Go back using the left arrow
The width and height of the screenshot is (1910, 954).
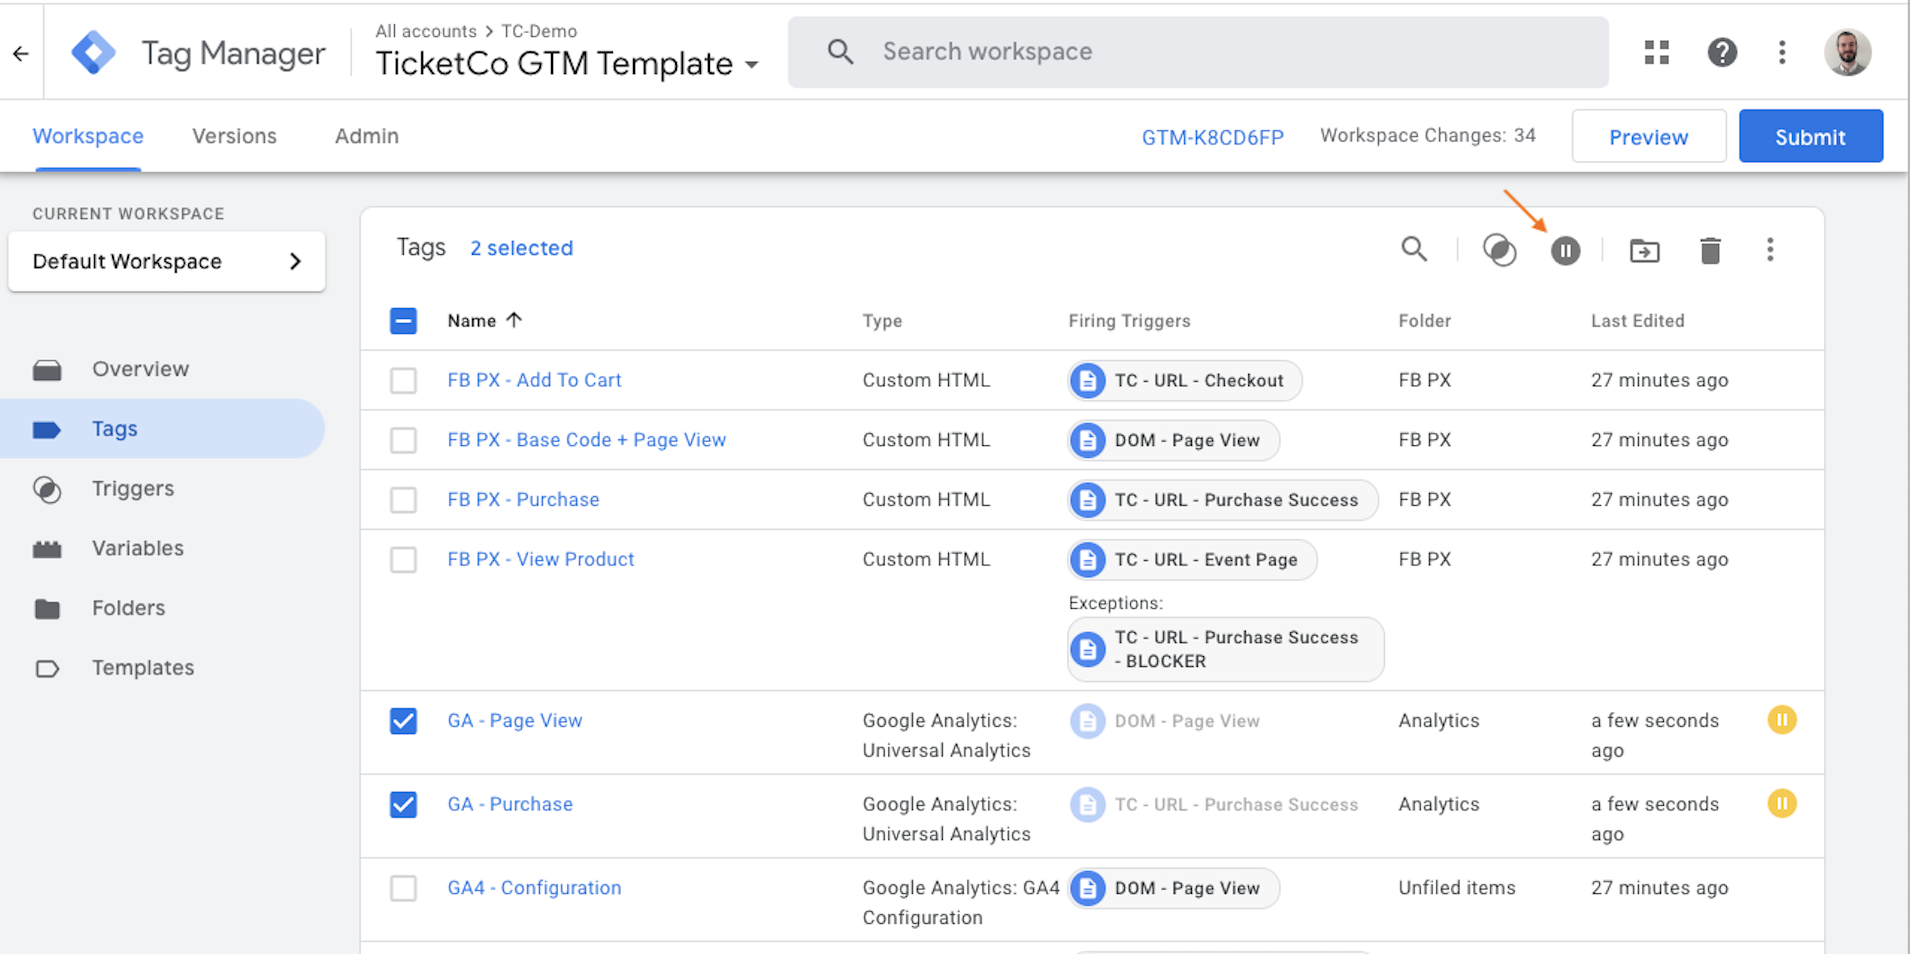[x=21, y=53]
